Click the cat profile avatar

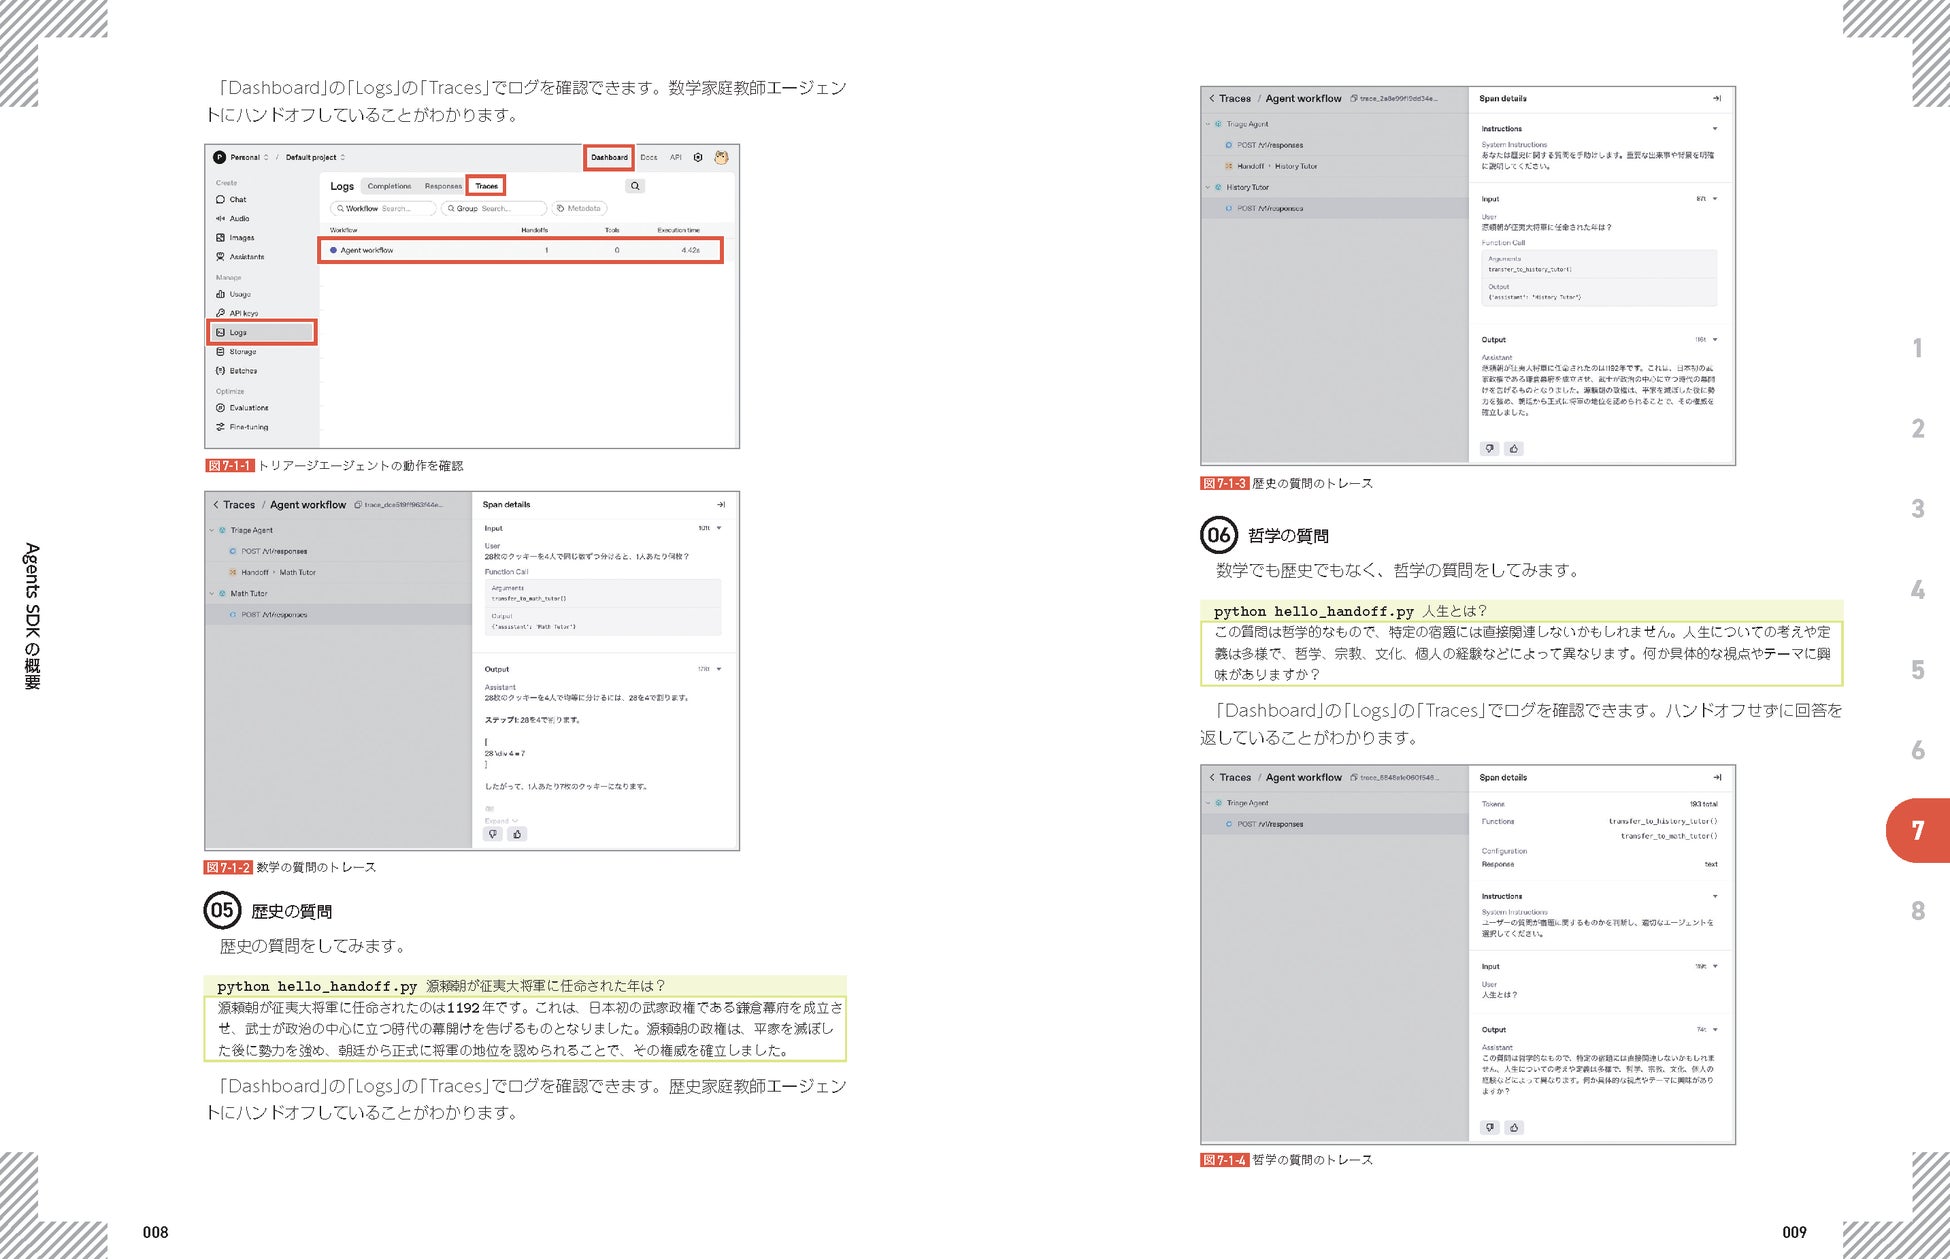[721, 157]
